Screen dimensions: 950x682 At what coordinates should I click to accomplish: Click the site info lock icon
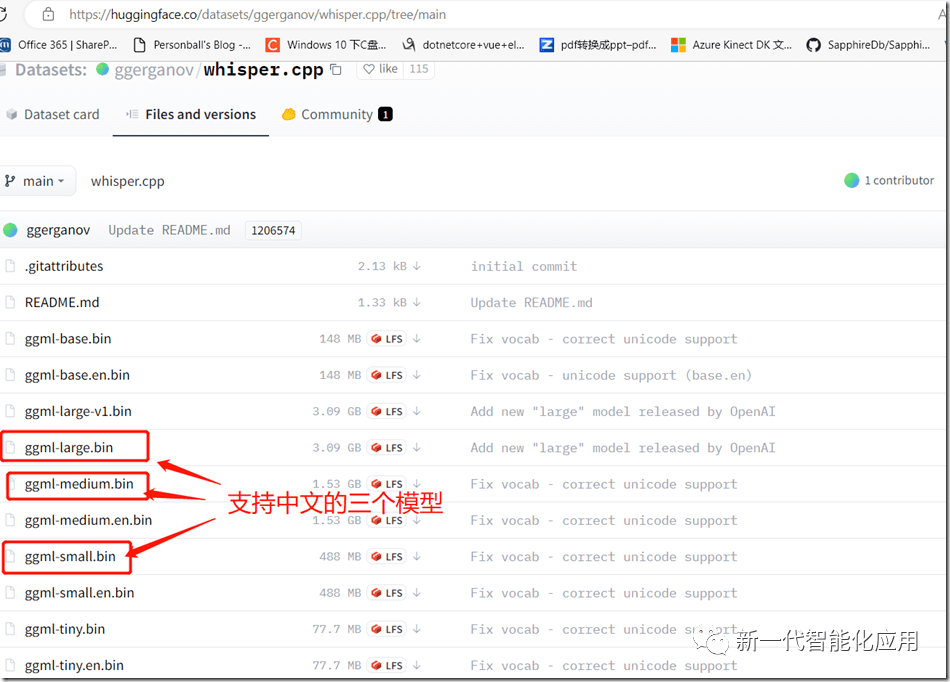(47, 15)
